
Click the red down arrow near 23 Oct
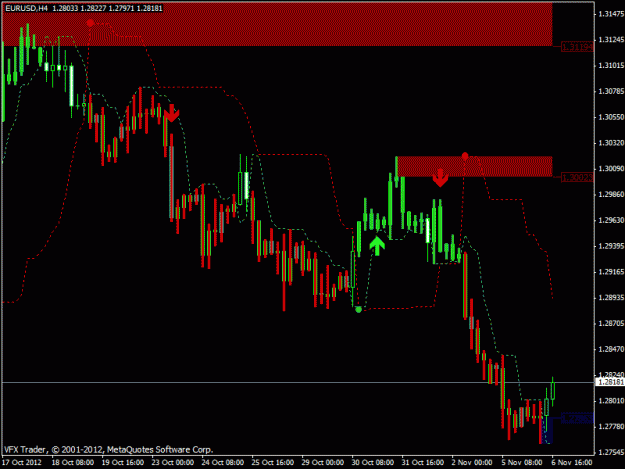click(171, 113)
